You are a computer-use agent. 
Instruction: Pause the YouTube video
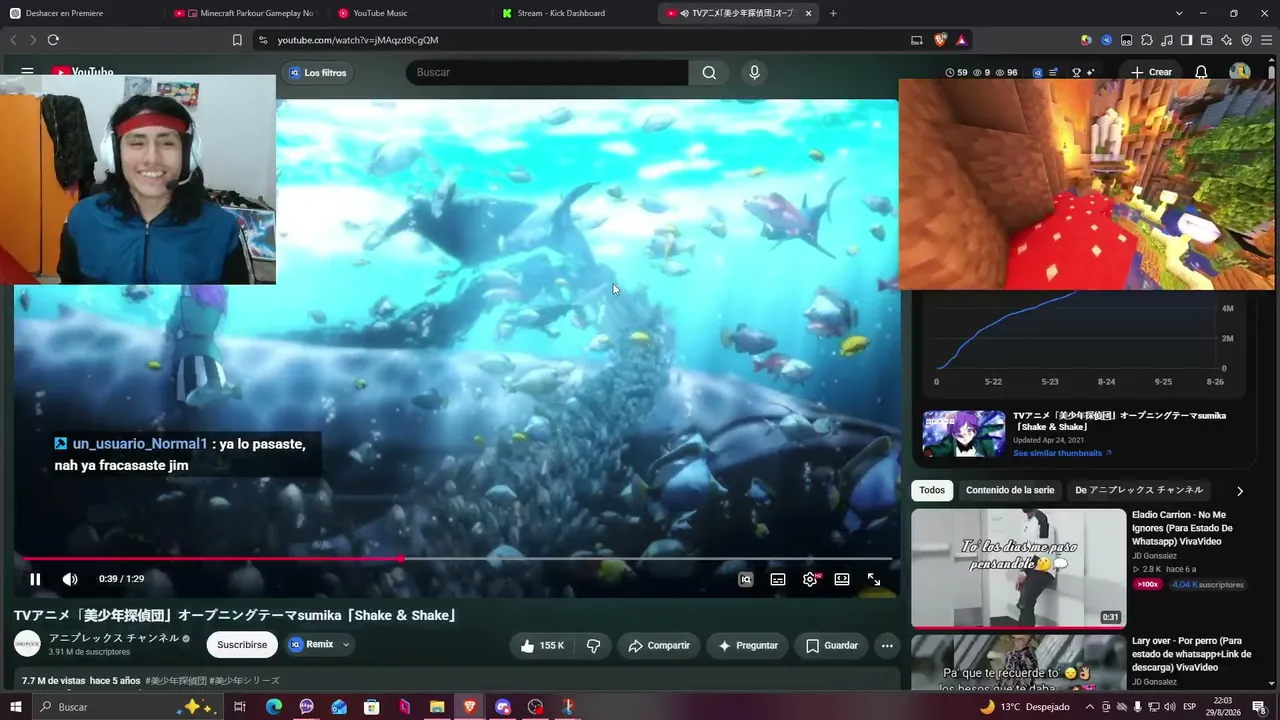click(x=35, y=579)
